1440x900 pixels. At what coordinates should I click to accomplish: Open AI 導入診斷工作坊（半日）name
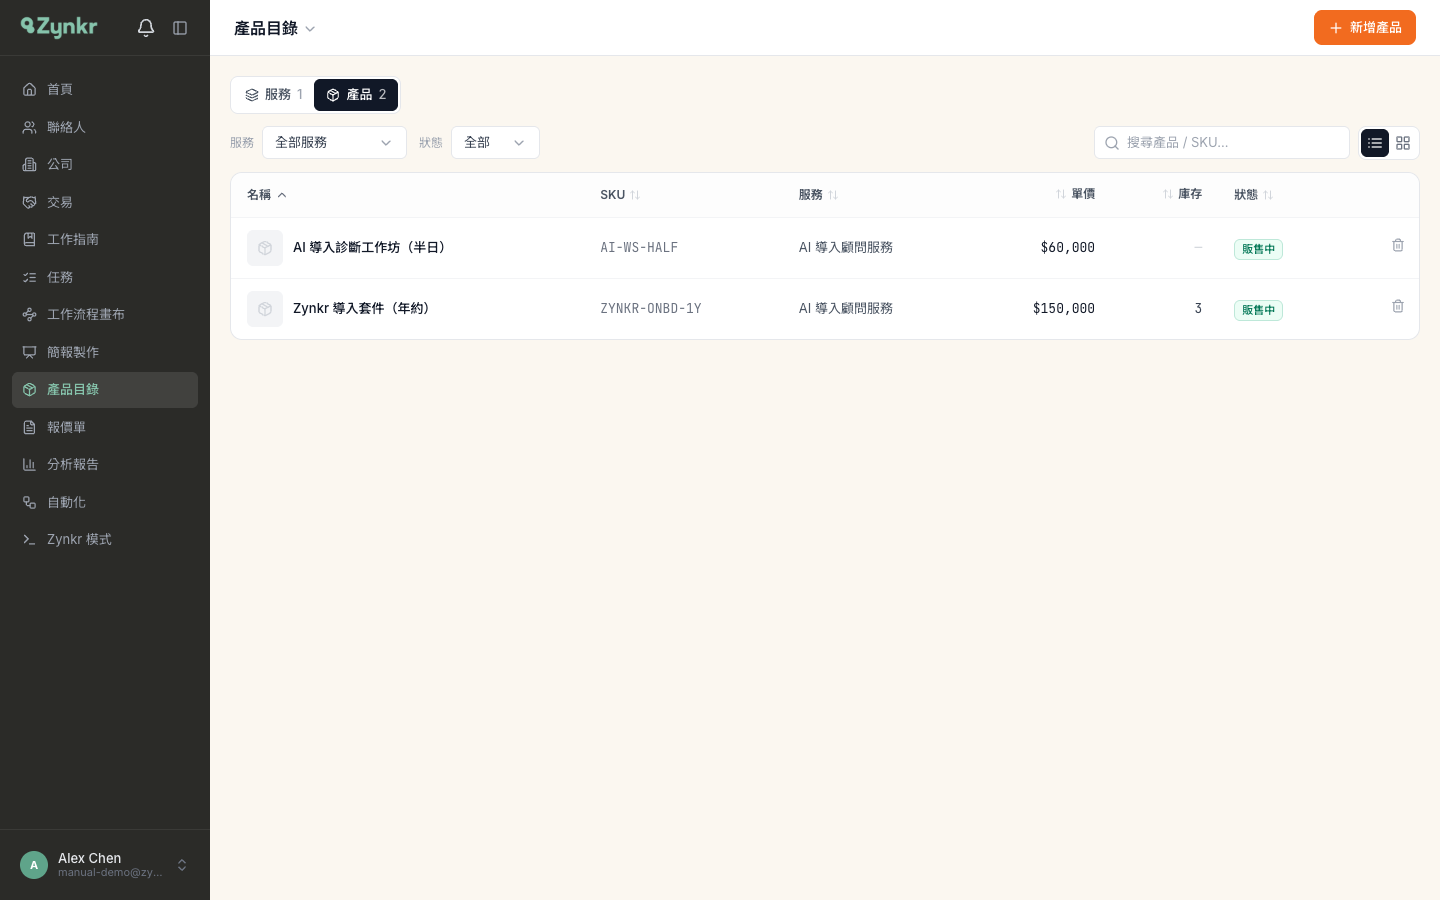[x=371, y=247]
